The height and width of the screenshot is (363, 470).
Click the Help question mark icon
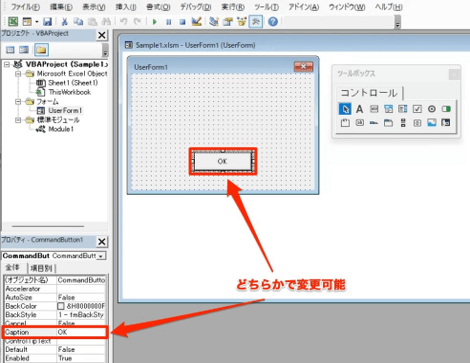[273, 22]
